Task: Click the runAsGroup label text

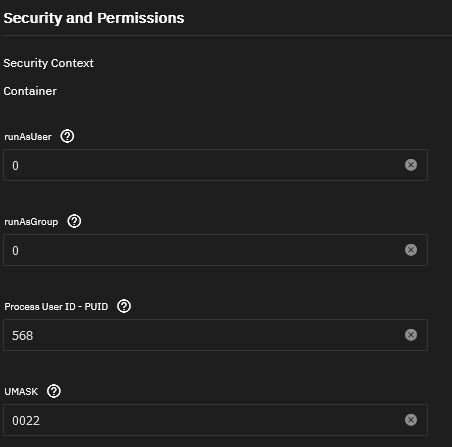Action: (31, 222)
